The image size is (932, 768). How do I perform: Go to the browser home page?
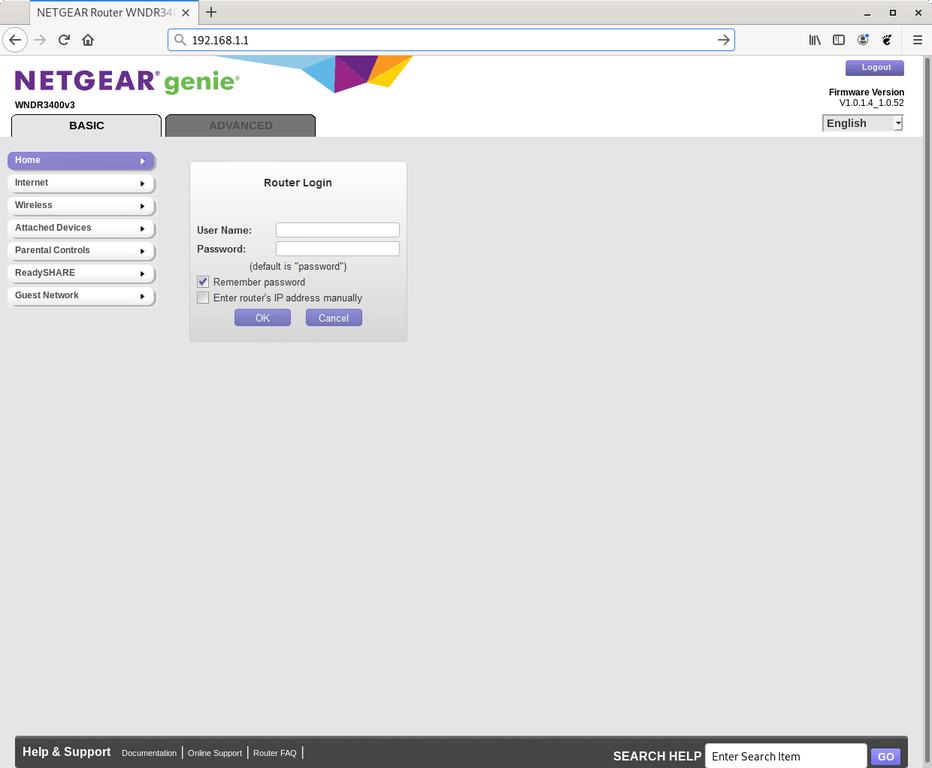point(88,40)
